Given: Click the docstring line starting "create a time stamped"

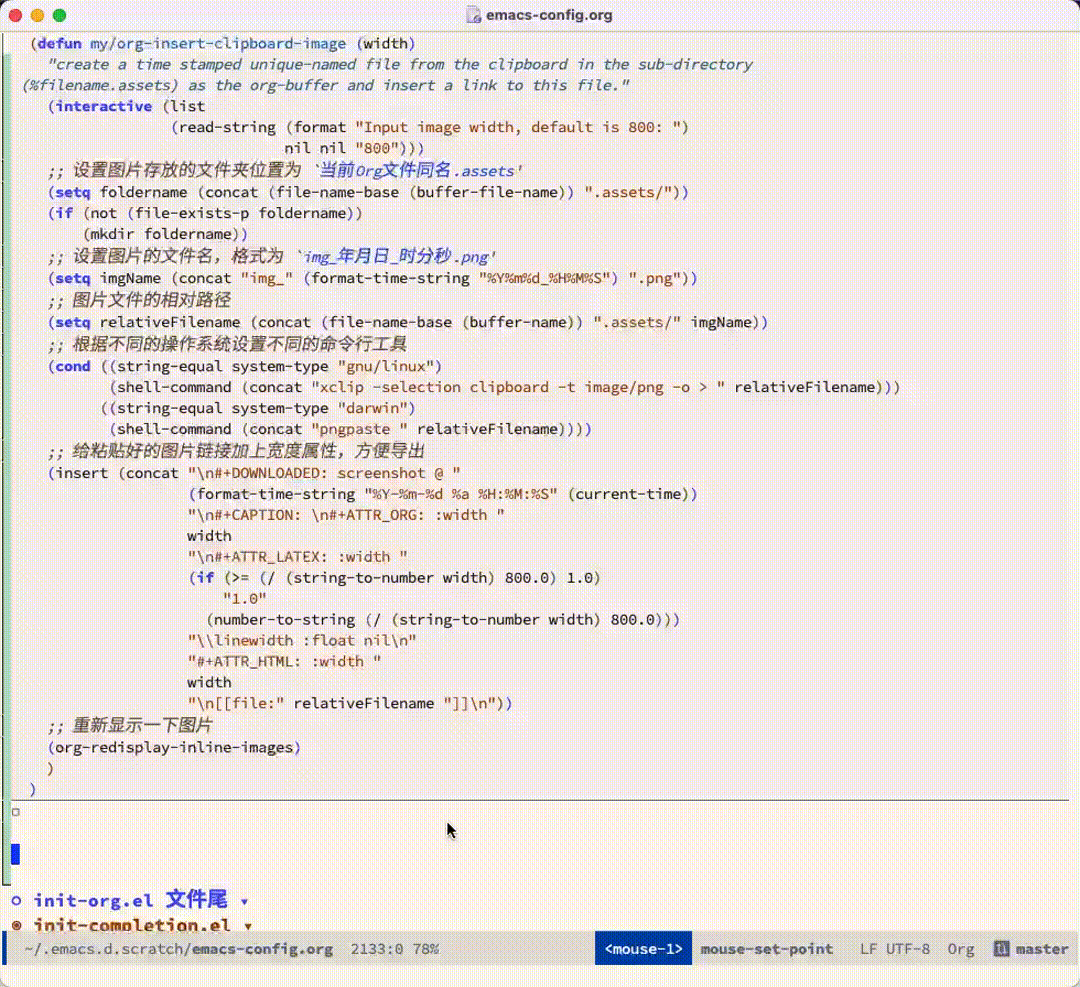Looking at the screenshot, I should (400, 65).
